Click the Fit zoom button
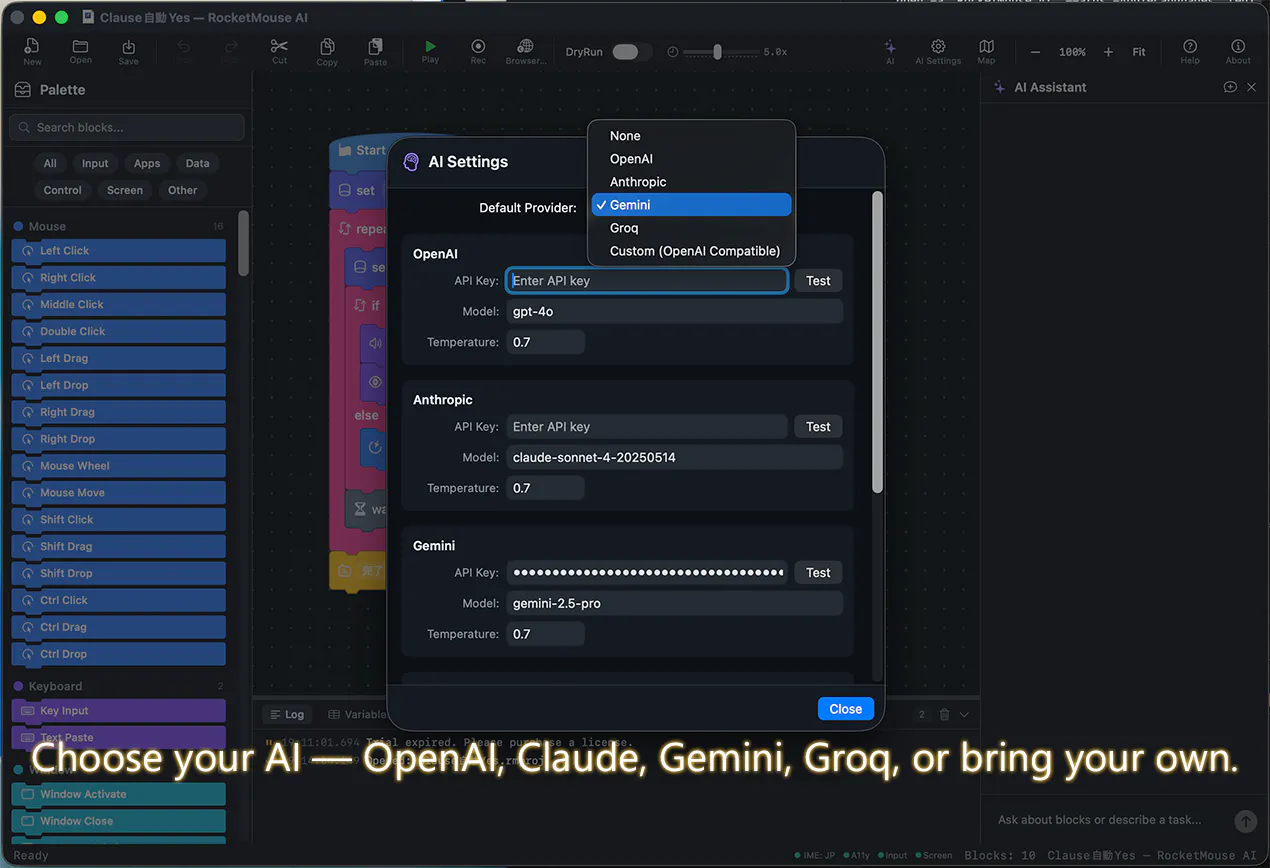This screenshot has height=868, width=1270. (1139, 52)
